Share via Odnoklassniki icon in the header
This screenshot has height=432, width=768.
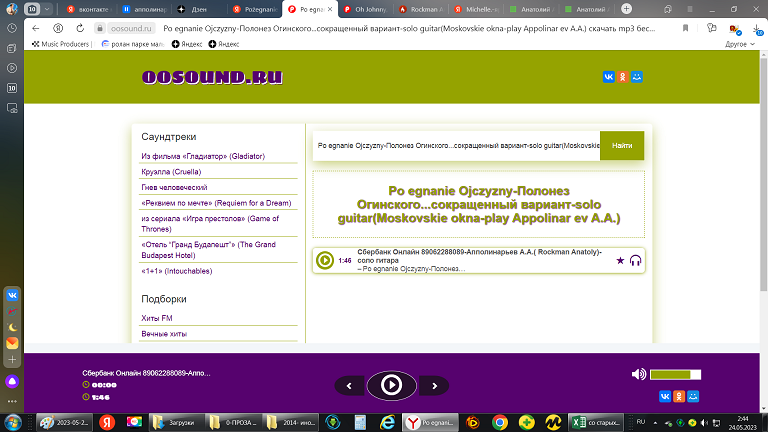pos(623,77)
